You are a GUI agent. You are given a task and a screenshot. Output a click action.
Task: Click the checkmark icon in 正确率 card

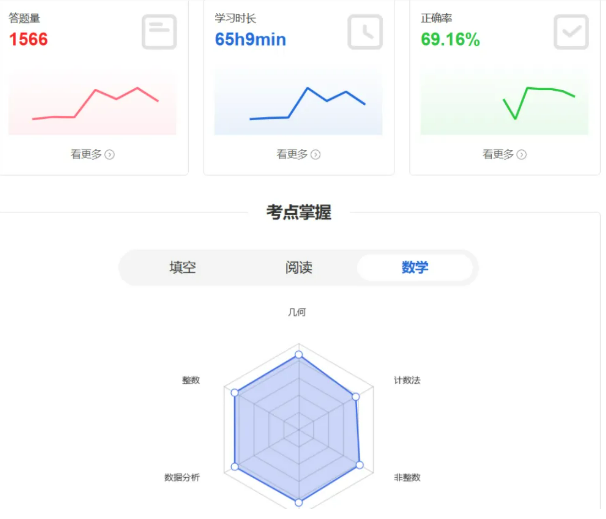pos(571,32)
